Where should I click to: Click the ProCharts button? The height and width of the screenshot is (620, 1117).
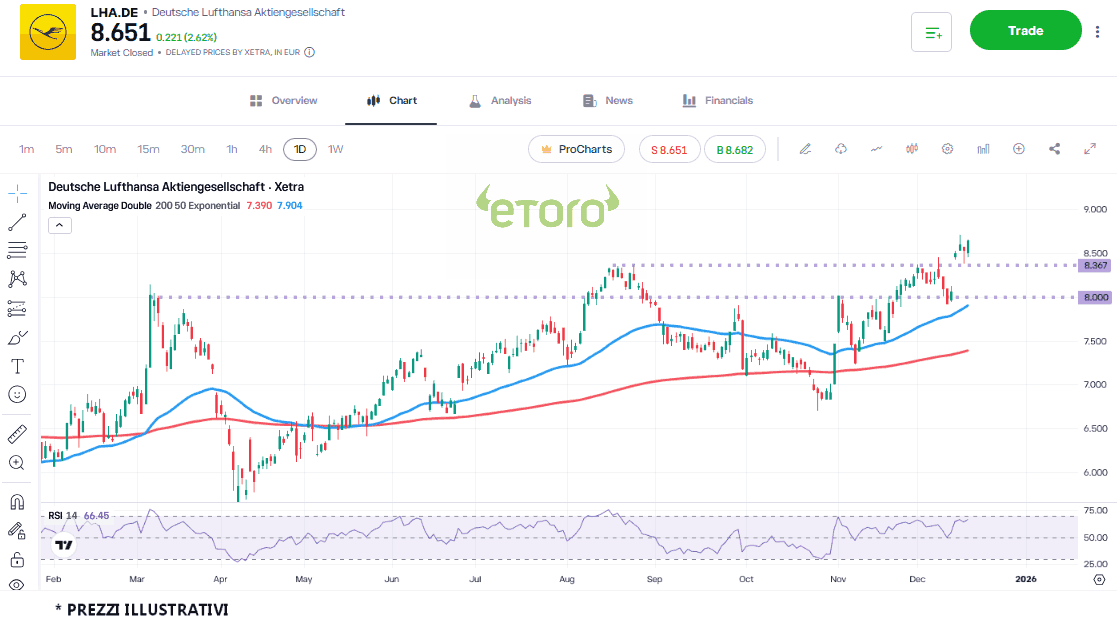point(576,149)
